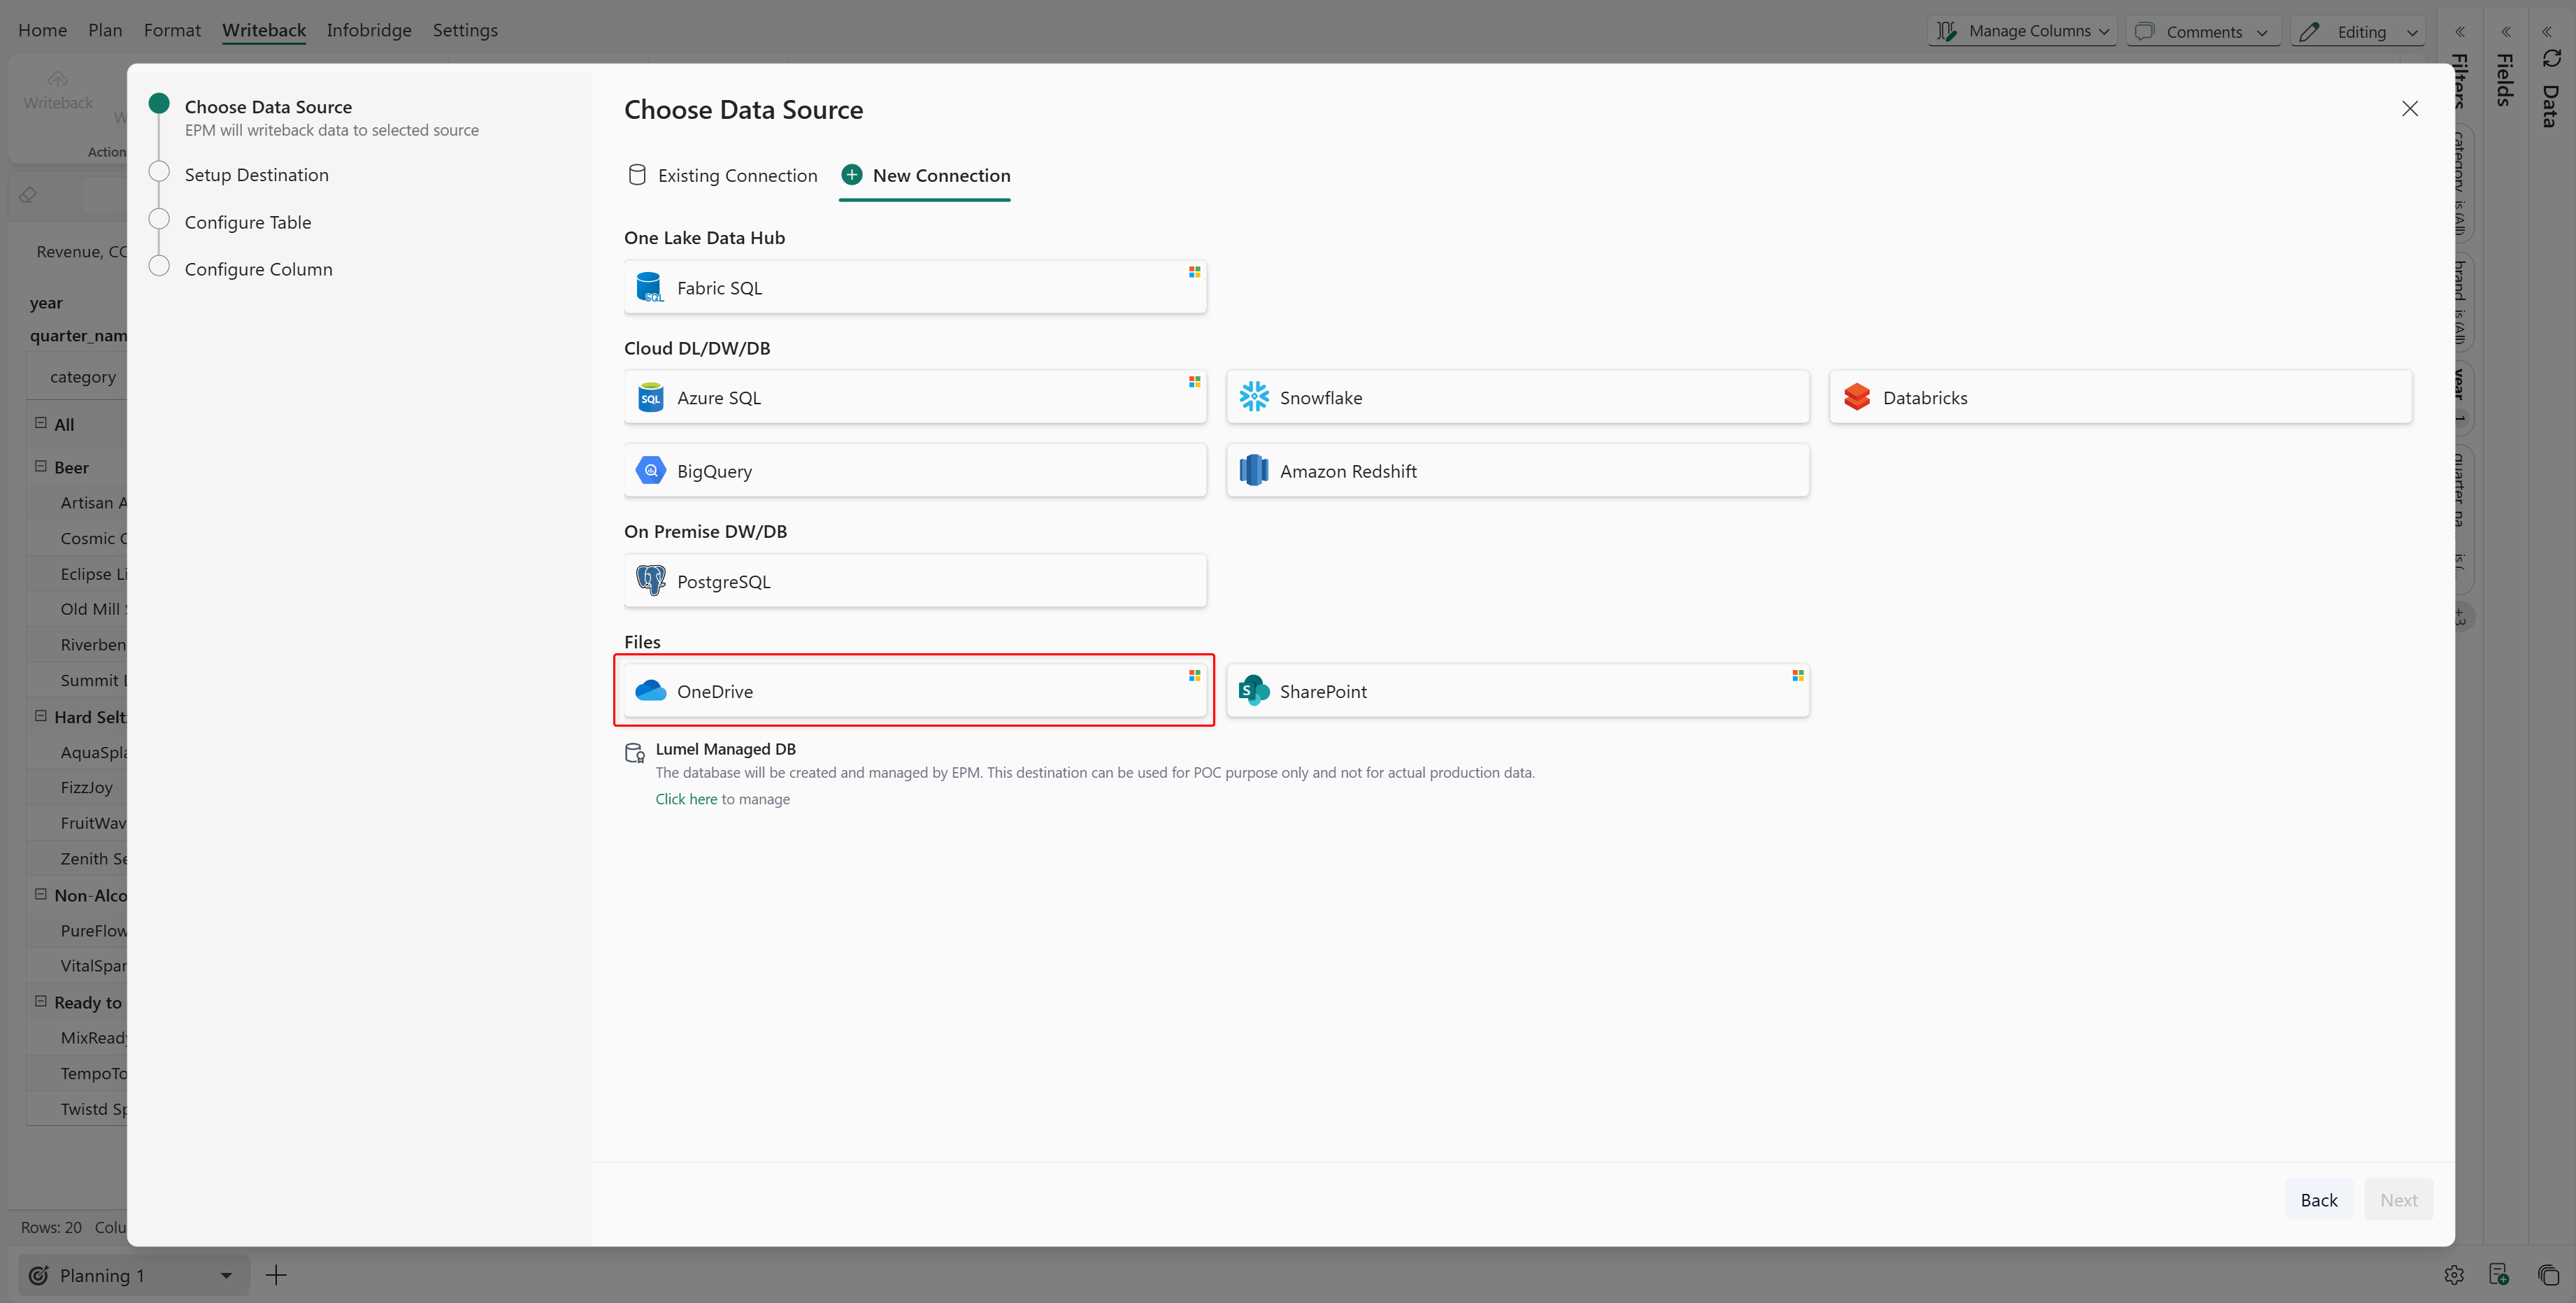Open settings gear in bottom status bar

click(2453, 1274)
